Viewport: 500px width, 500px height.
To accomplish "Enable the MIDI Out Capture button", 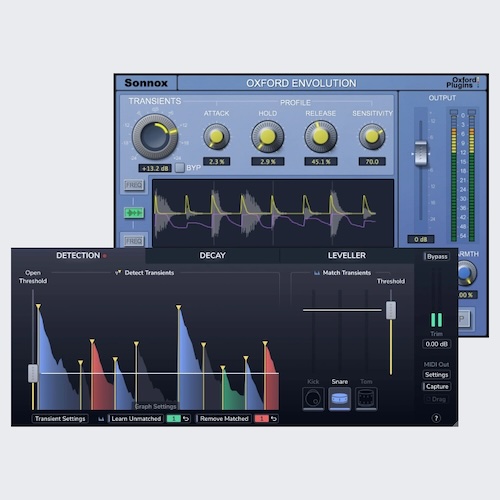I will click(x=436, y=387).
